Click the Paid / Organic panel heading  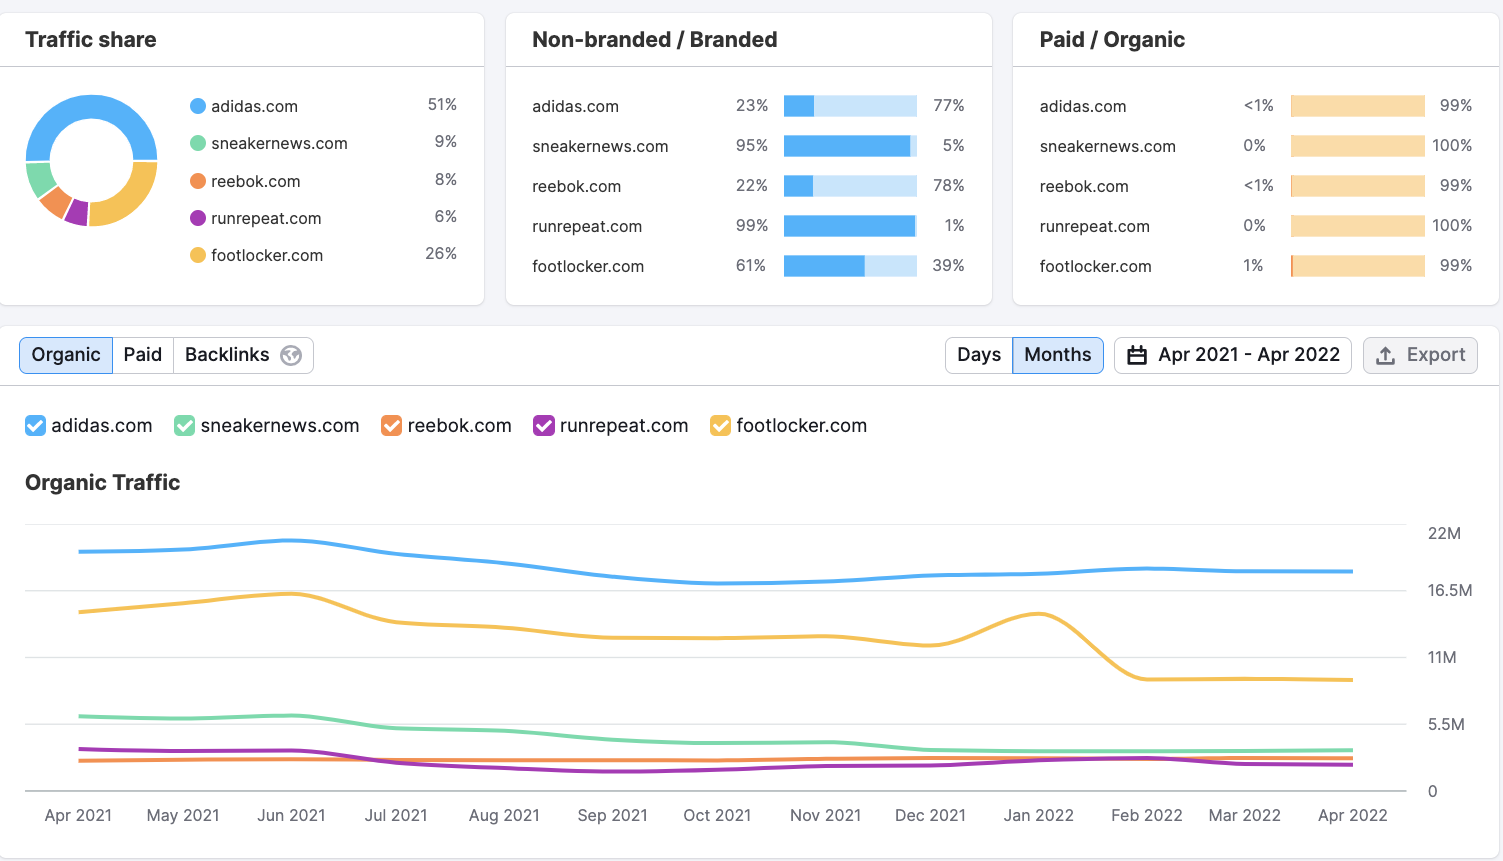click(x=1112, y=40)
